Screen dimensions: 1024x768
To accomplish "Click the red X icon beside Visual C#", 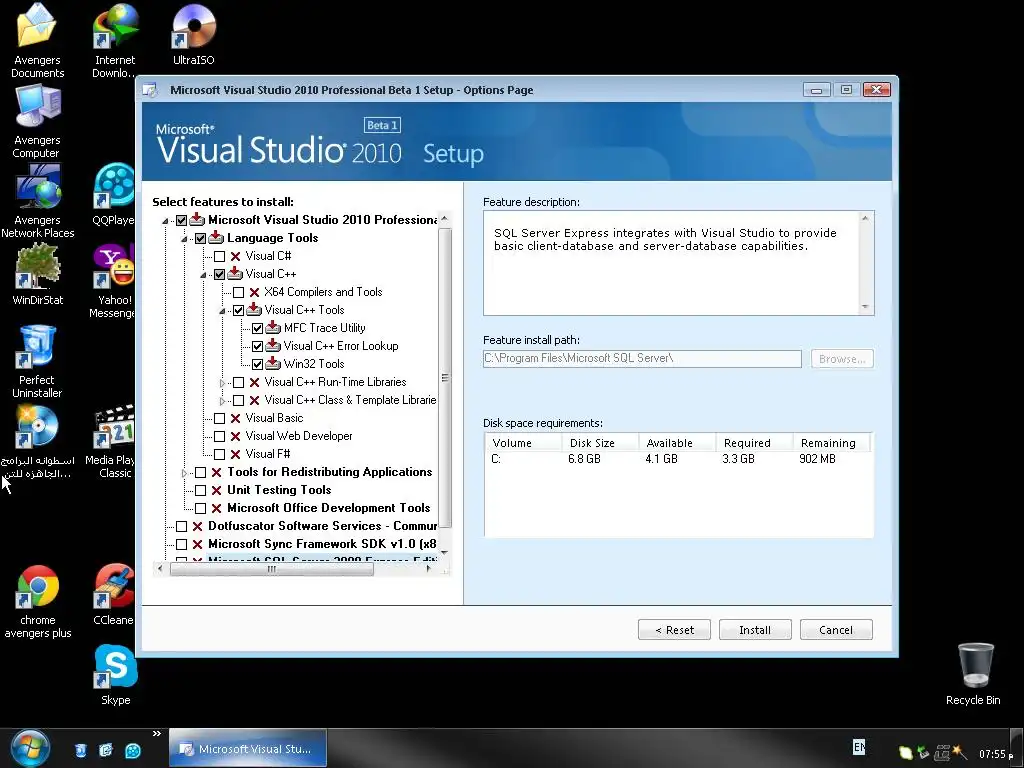I will click(x=236, y=256).
